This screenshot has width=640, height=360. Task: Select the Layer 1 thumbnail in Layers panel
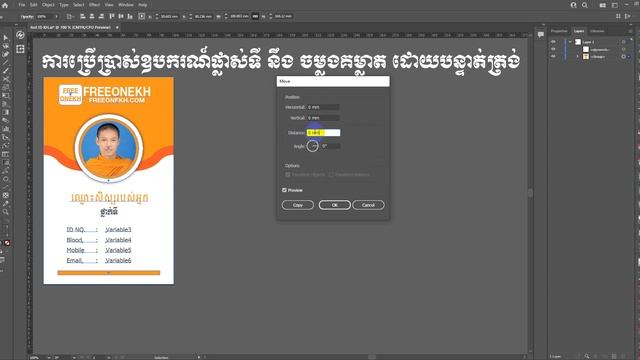(578, 42)
